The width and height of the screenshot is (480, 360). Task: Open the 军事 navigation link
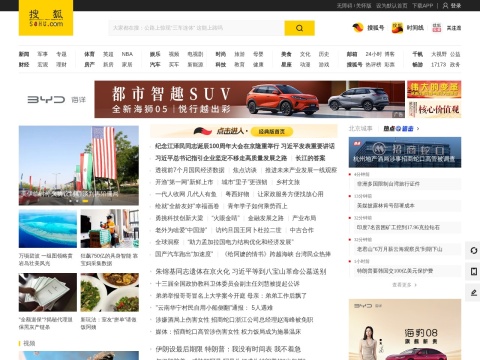(x=43, y=54)
